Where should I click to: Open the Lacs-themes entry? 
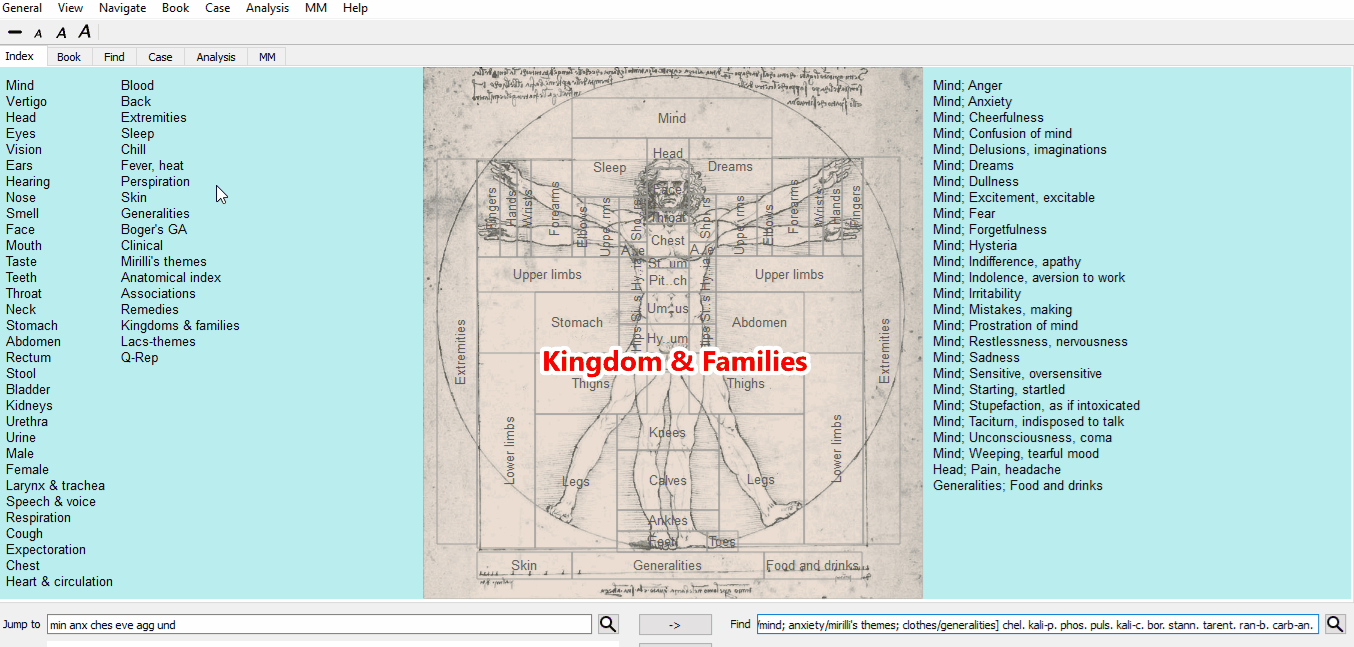pyautogui.click(x=158, y=342)
